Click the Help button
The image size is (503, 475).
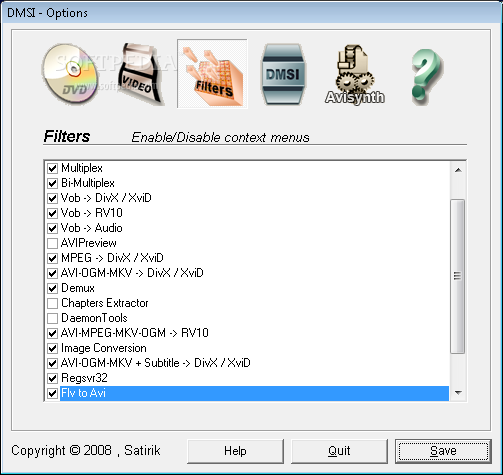tap(235, 451)
